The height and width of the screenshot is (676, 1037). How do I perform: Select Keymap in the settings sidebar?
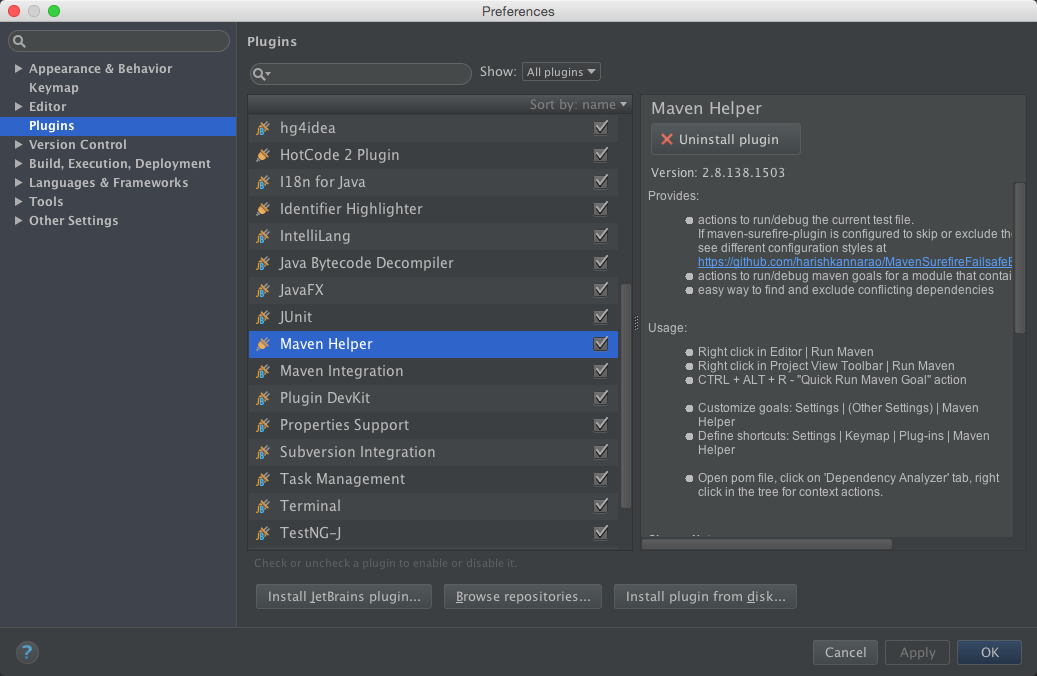point(53,87)
